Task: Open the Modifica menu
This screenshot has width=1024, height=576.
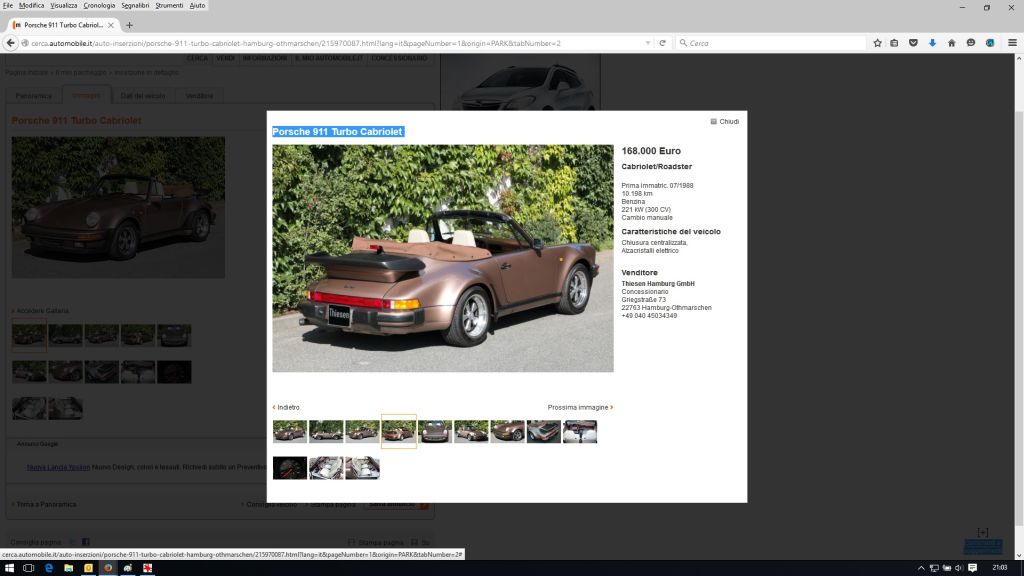Action: coord(31,5)
